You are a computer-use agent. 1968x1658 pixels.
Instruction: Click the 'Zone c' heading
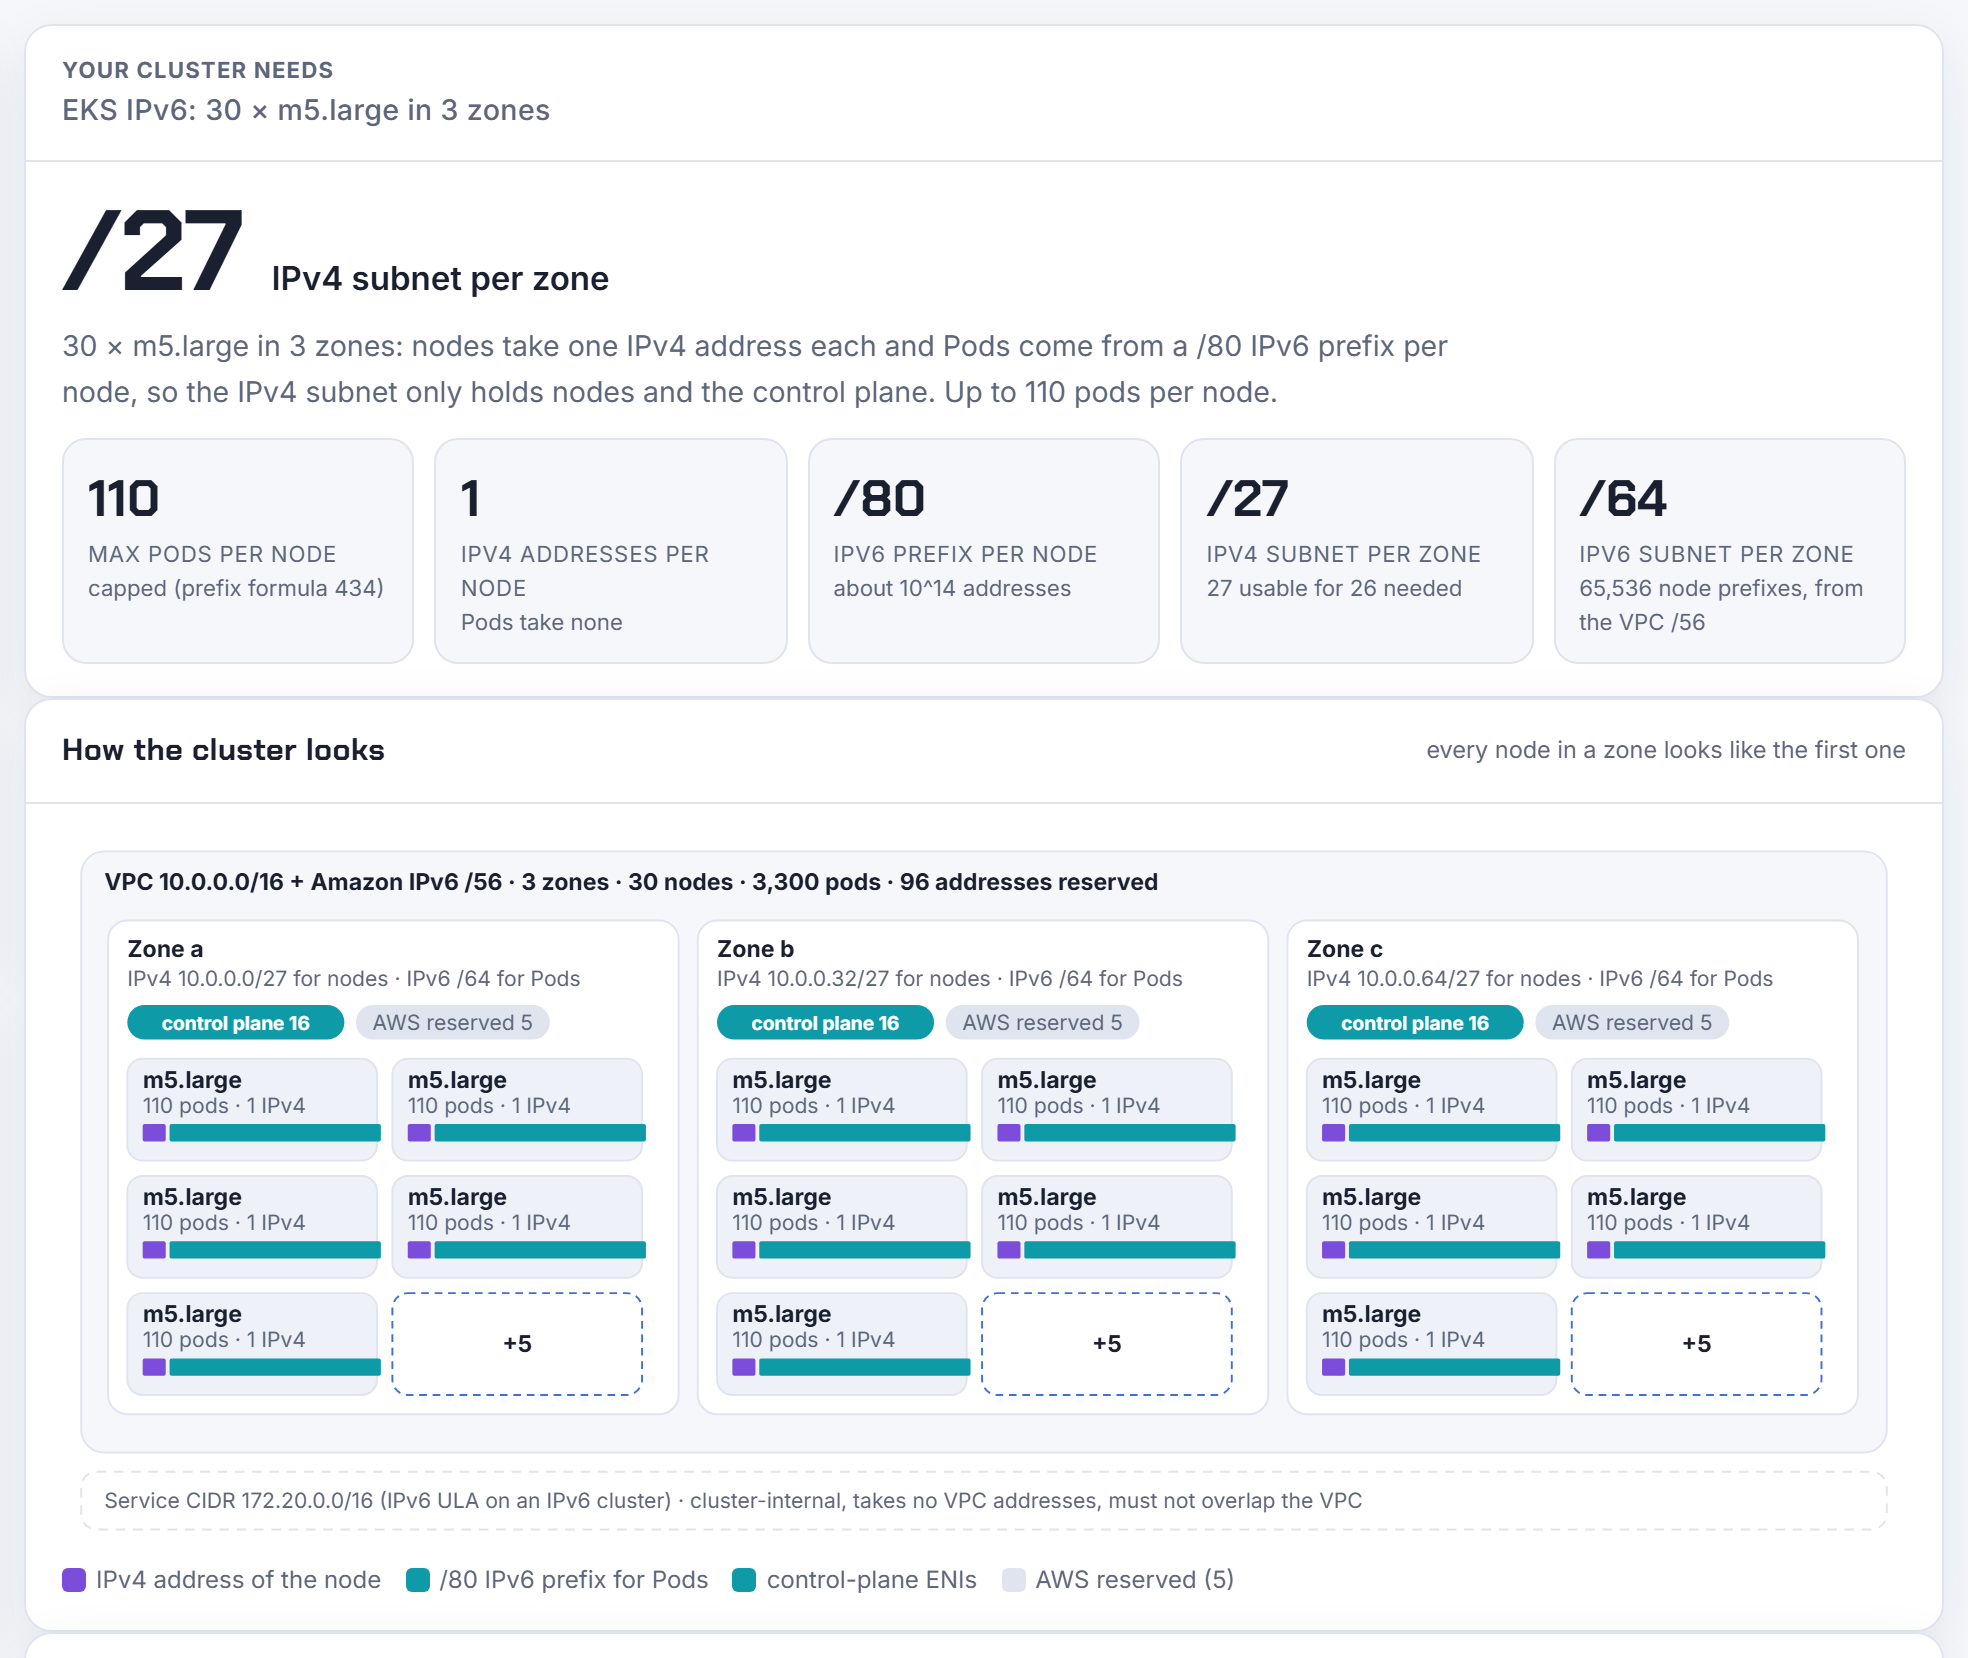[x=1345, y=949]
